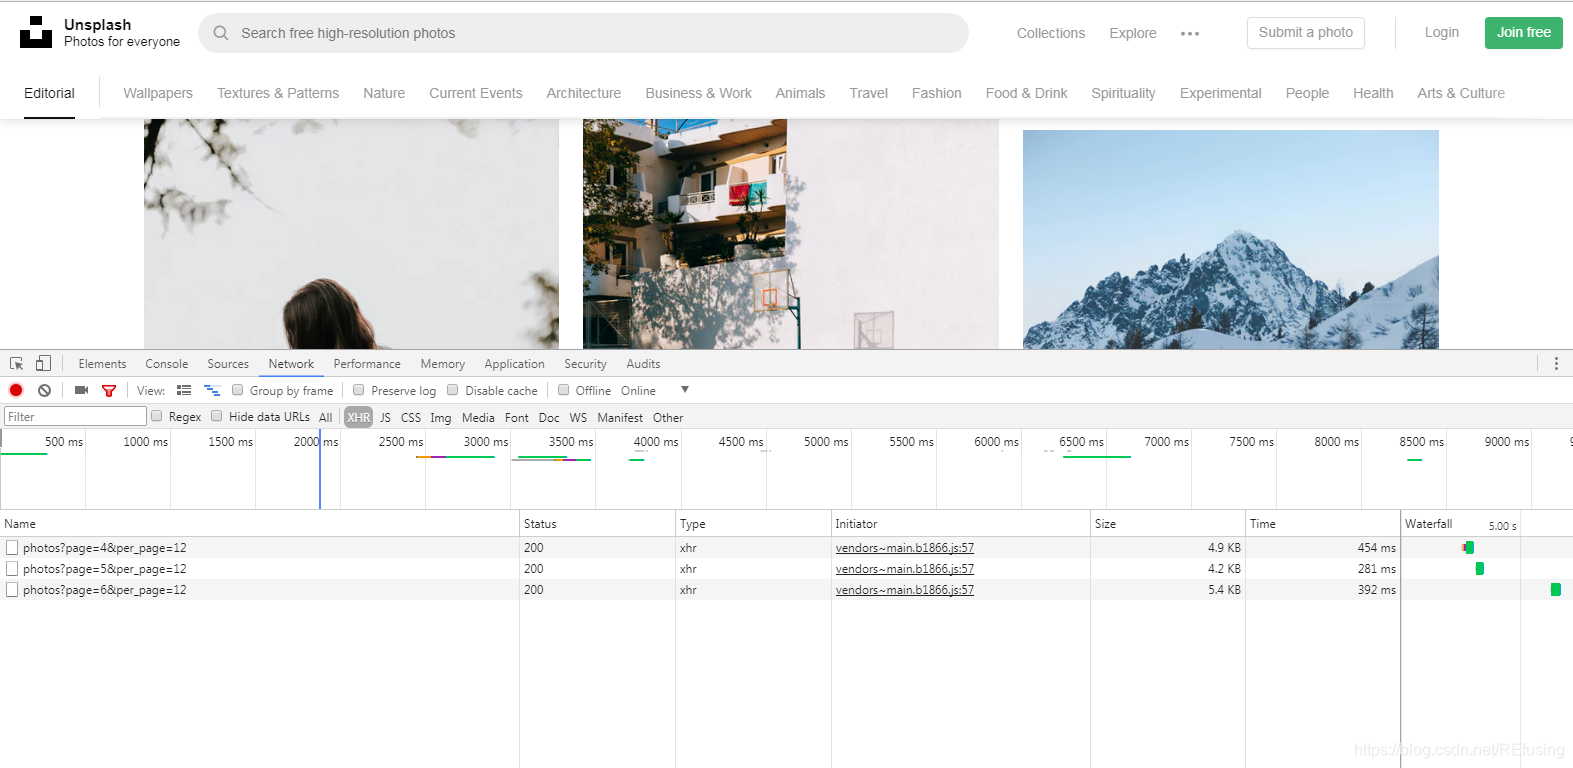
Task: Select file icon of photos?page=5 request
Action: click(x=12, y=569)
